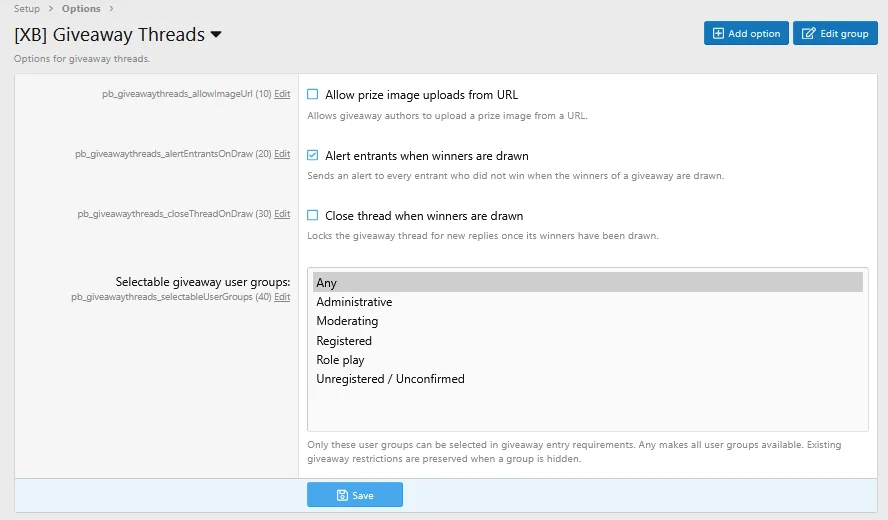This screenshot has width=888, height=520.
Task: Click the pb_giveawaythreads_alertEntrantsOnDraw (20) identifier text
Action: point(173,154)
